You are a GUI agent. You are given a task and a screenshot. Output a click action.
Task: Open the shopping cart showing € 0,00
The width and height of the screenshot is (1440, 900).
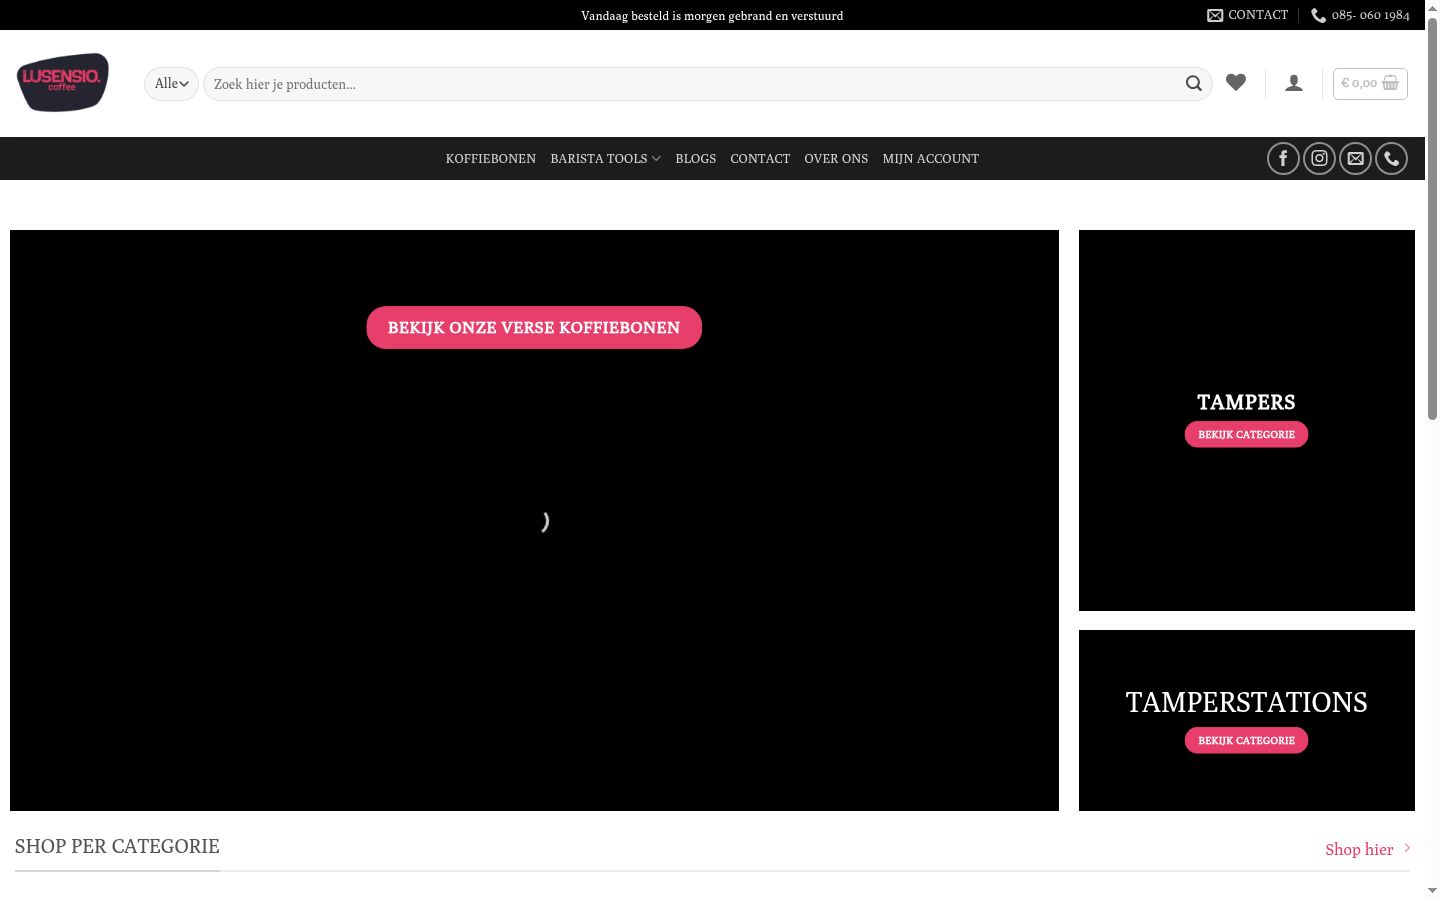pos(1370,84)
